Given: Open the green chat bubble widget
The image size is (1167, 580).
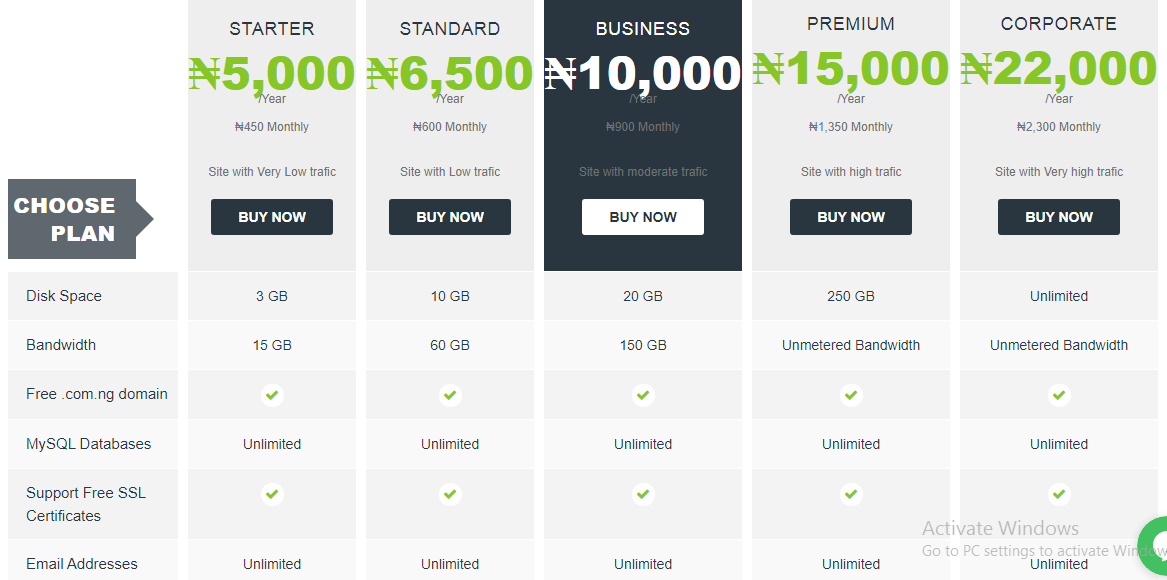Looking at the screenshot, I should [x=1155, y=546].
